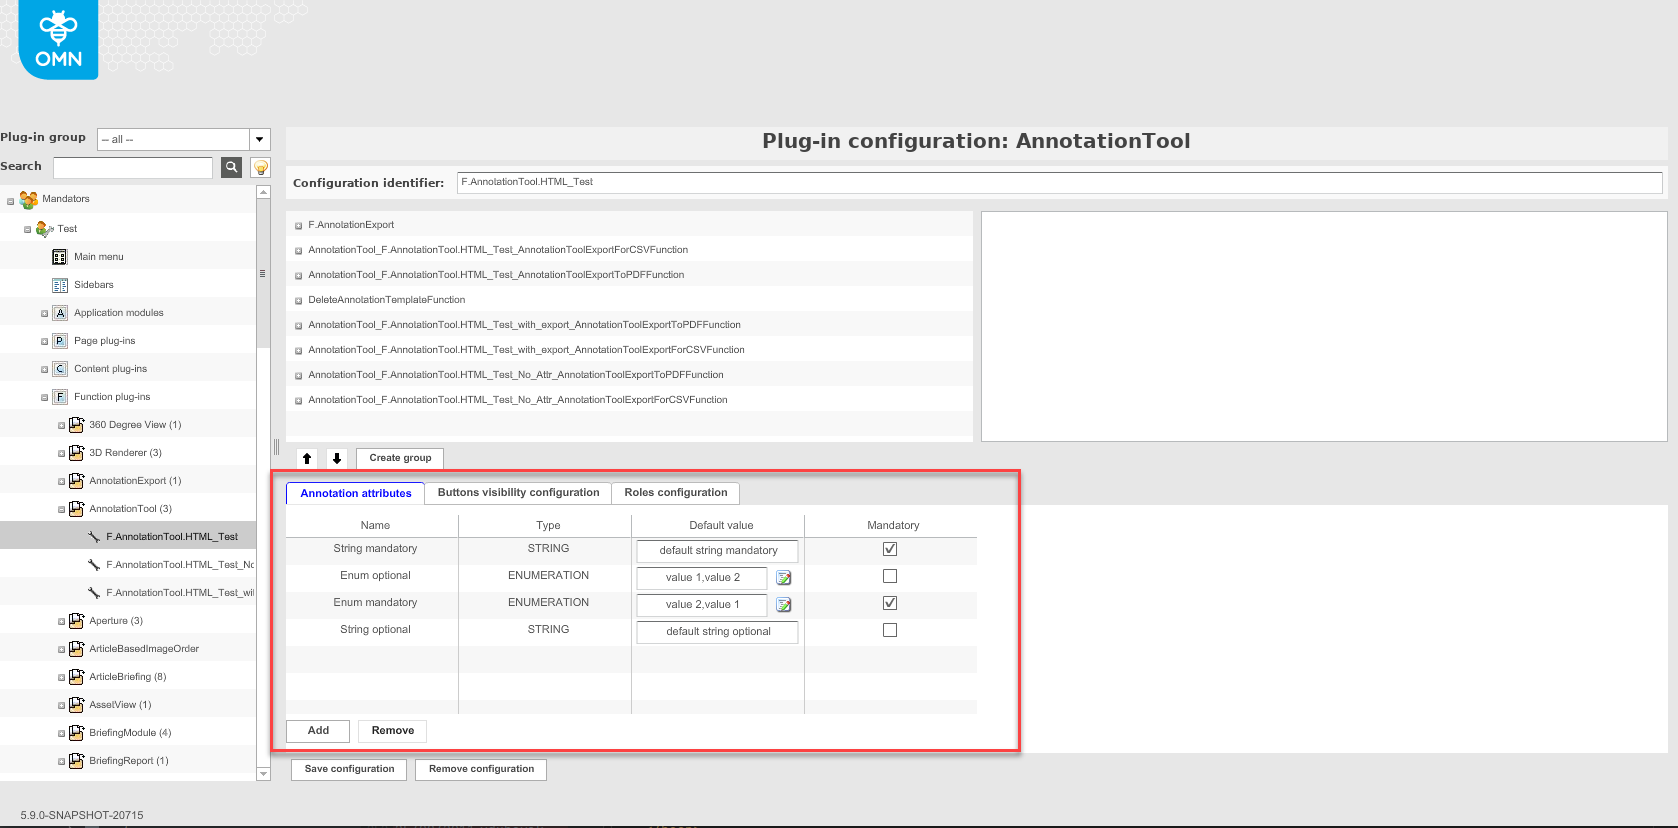The width and height of the screenshot is (1678, 828).
Task: Expand the 3D Renderer (3) node
Action: (x=61, y=454)
